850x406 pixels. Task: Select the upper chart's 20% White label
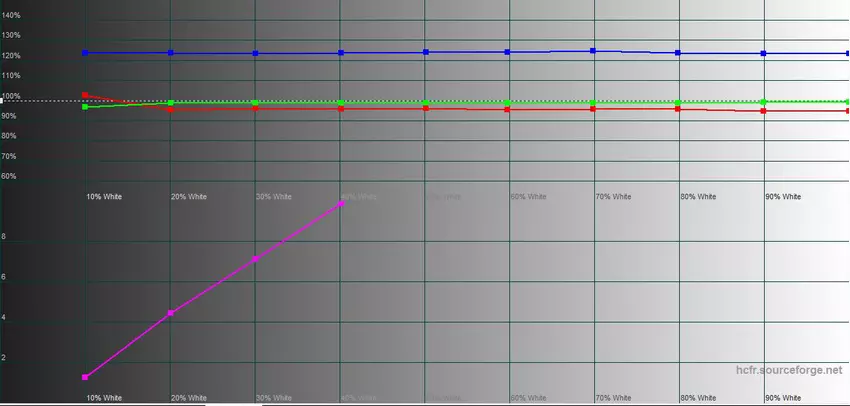click(x=188, y=197)
